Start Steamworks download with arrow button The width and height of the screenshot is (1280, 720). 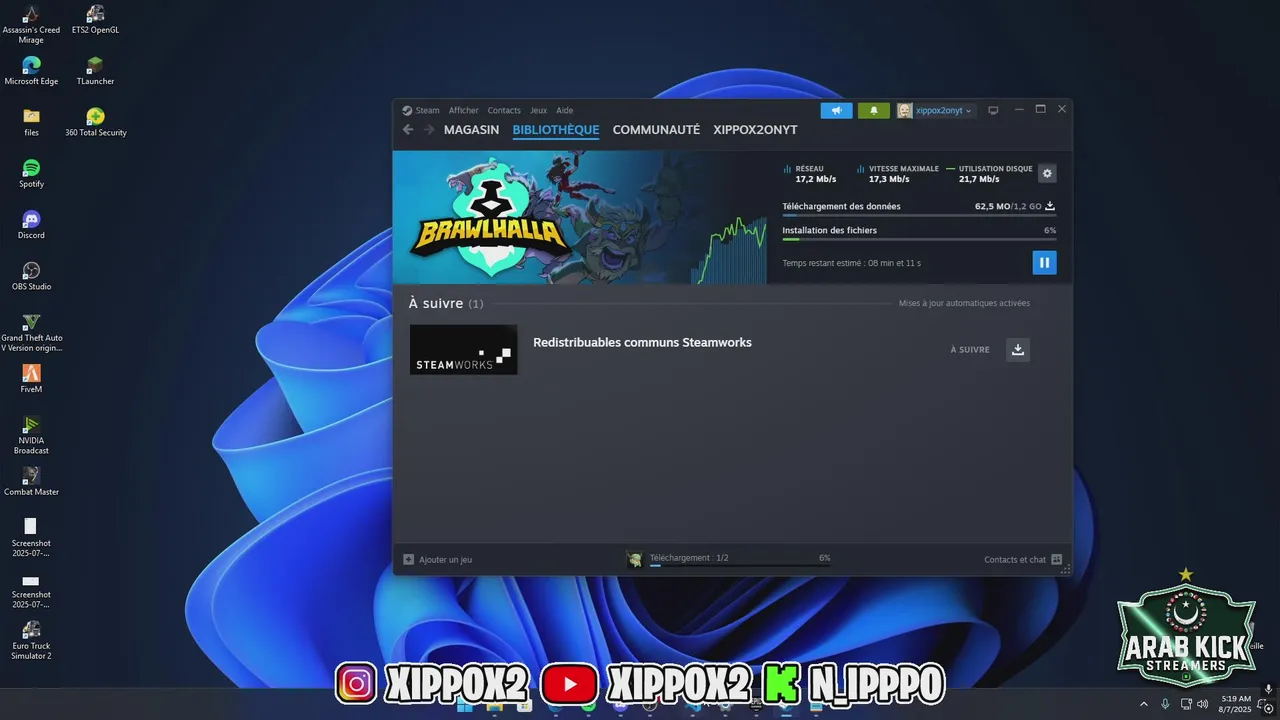1018,349
